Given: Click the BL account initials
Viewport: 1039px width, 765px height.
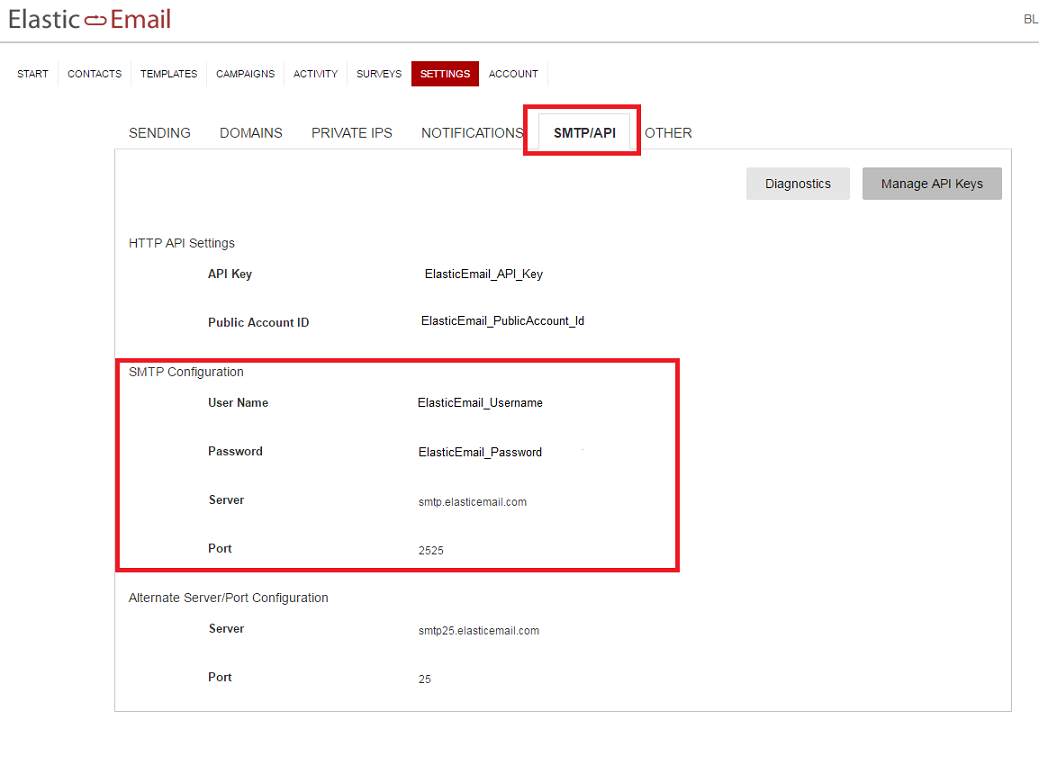Looking at the screenshot, I should point(1030,18).
